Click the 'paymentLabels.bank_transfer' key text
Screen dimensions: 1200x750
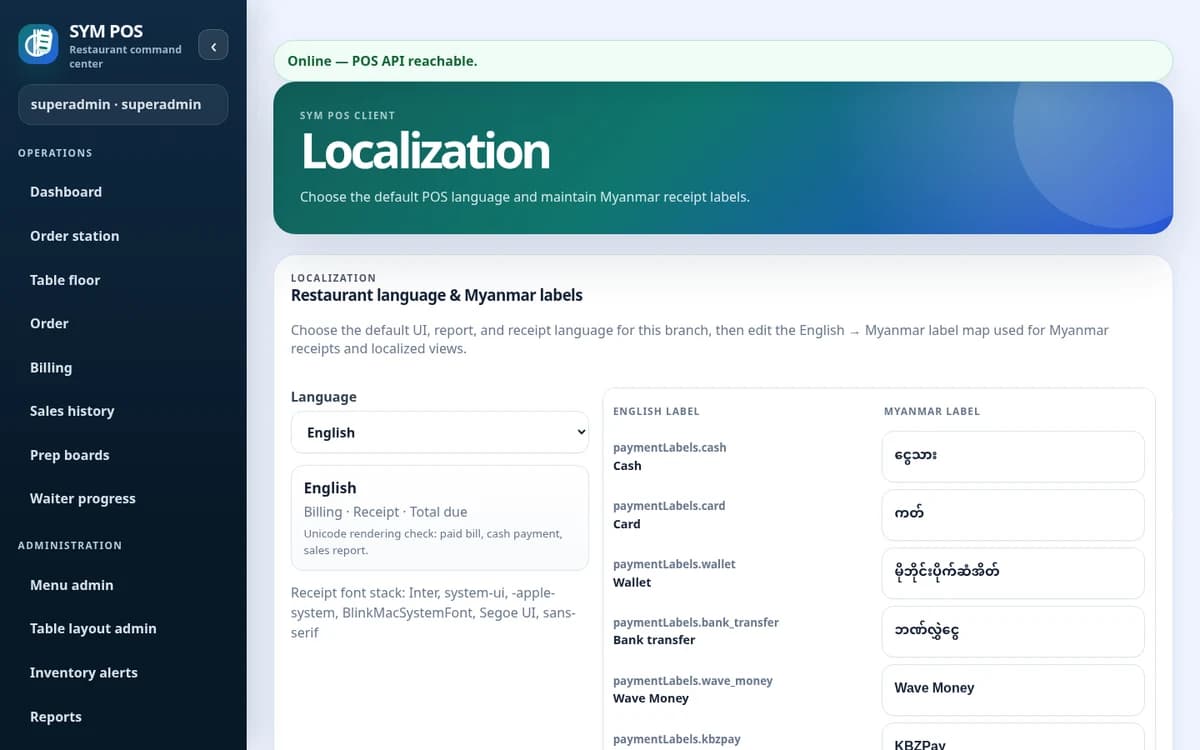click(696, 622)
